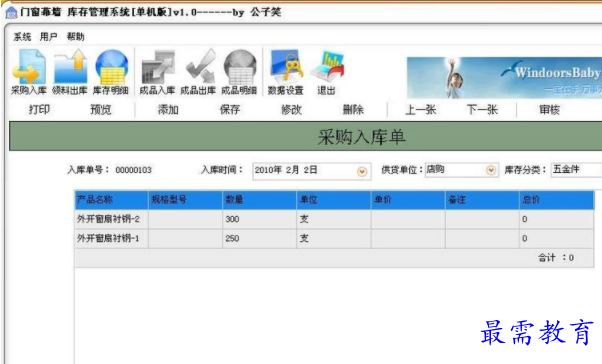Go to previous record with 上一张
The height and width of the screenshot is (364, 602).
click(x=421, y=110)
